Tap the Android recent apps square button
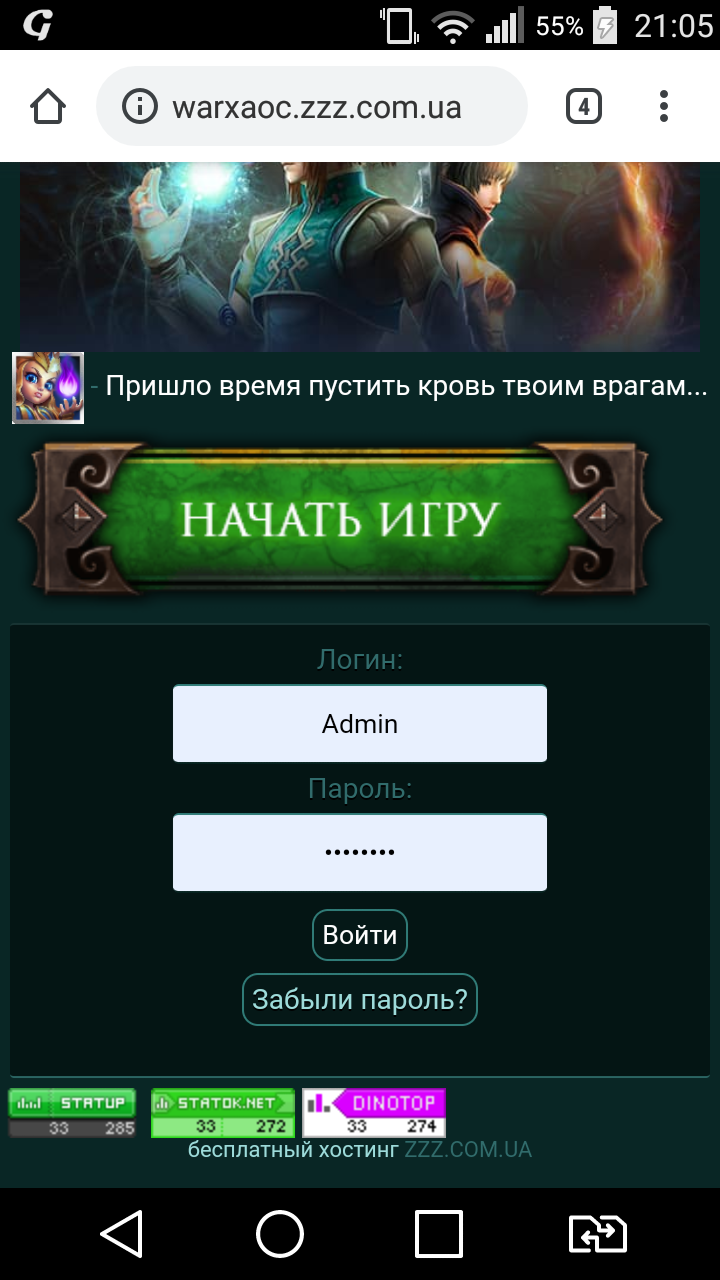 (x=439, y=1233)
